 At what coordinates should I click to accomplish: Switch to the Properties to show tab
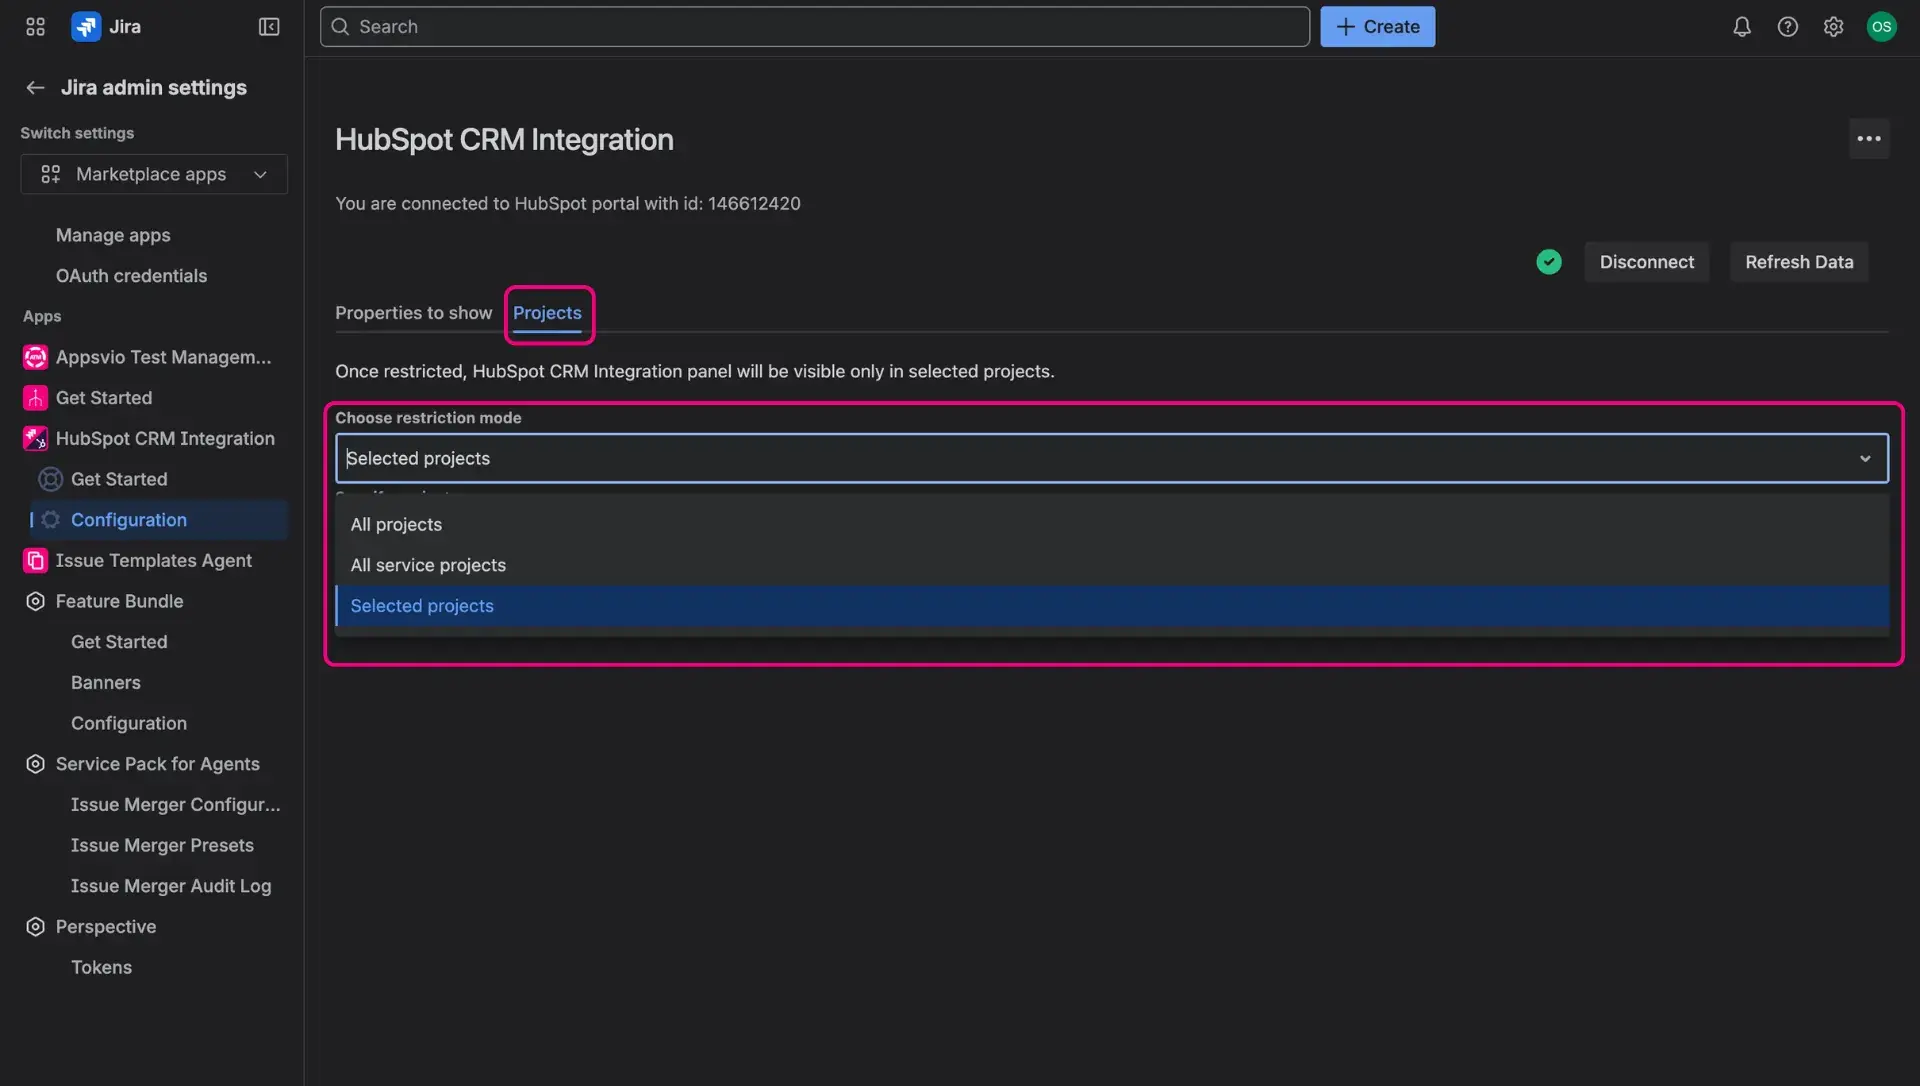click(413, 313)
